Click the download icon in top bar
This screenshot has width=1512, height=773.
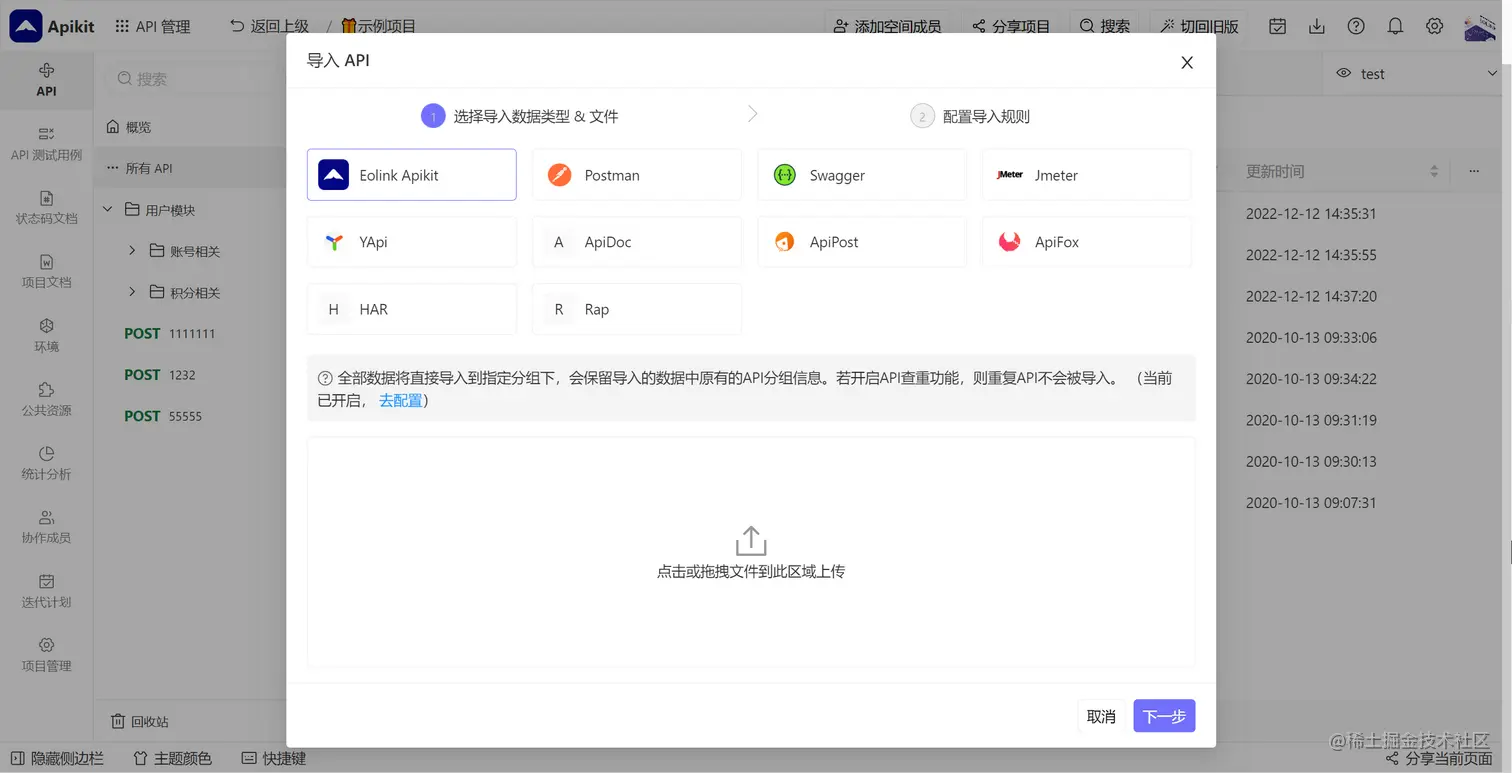[1317, 26]
